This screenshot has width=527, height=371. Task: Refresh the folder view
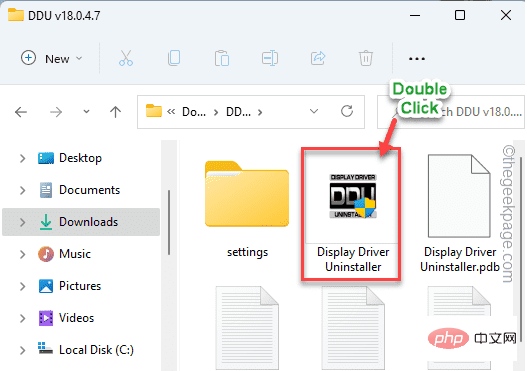coord(347,111)
